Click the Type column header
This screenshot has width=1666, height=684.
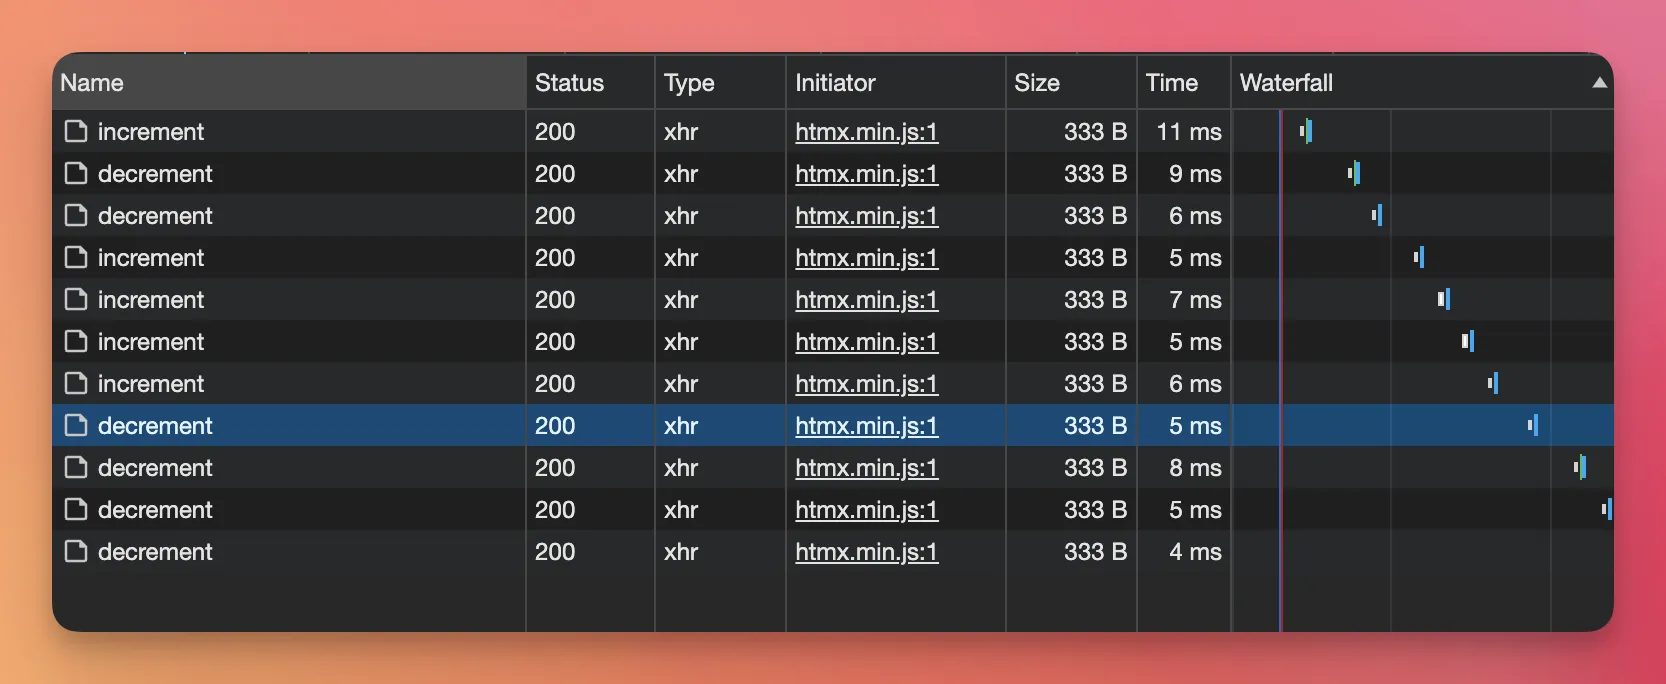click(689, 83)
